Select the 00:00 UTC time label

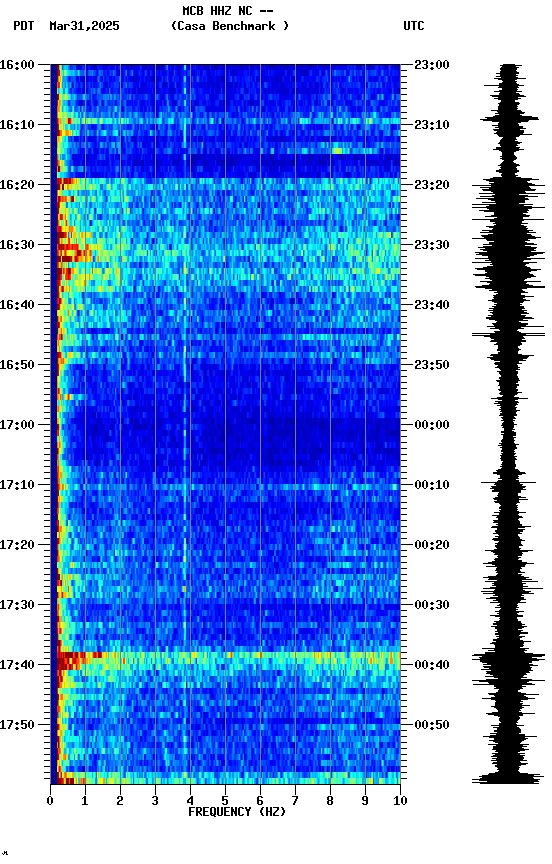432,425
